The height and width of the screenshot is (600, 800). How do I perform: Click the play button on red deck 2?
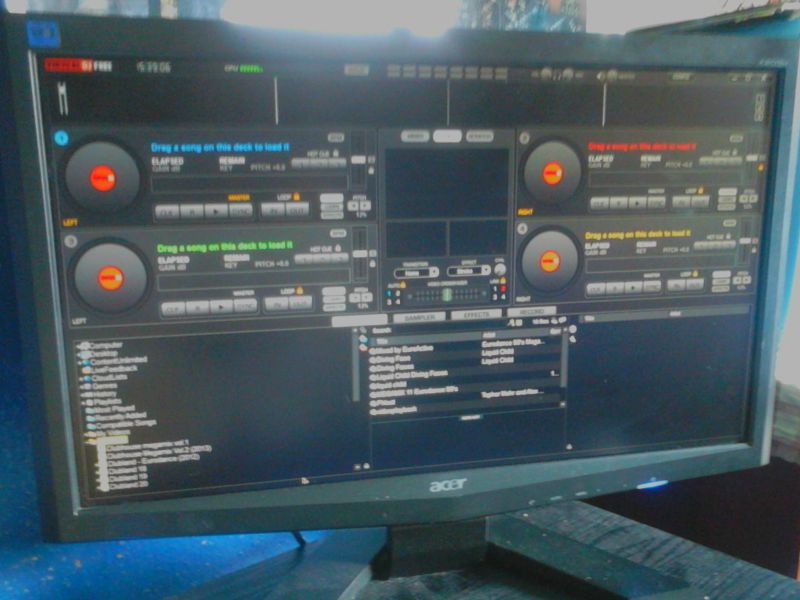pyautogui.click(x=637, y=203)
